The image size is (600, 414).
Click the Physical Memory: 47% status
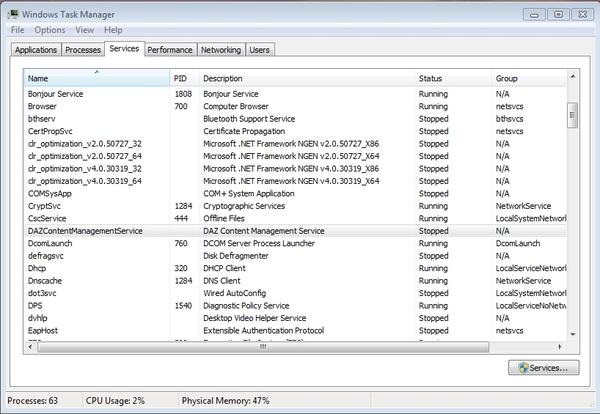(x=225, y=401)
